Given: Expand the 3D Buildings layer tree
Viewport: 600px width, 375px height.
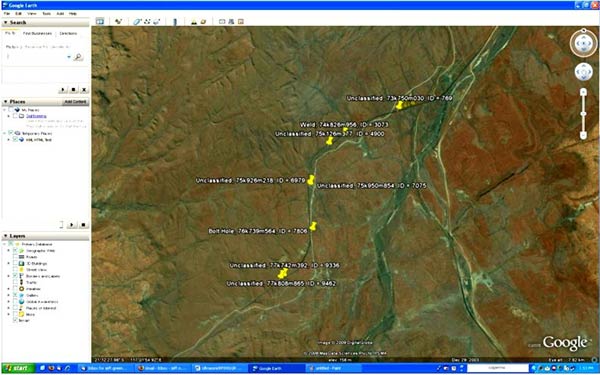Looking at the screenshot, I should tap(9, 263).
